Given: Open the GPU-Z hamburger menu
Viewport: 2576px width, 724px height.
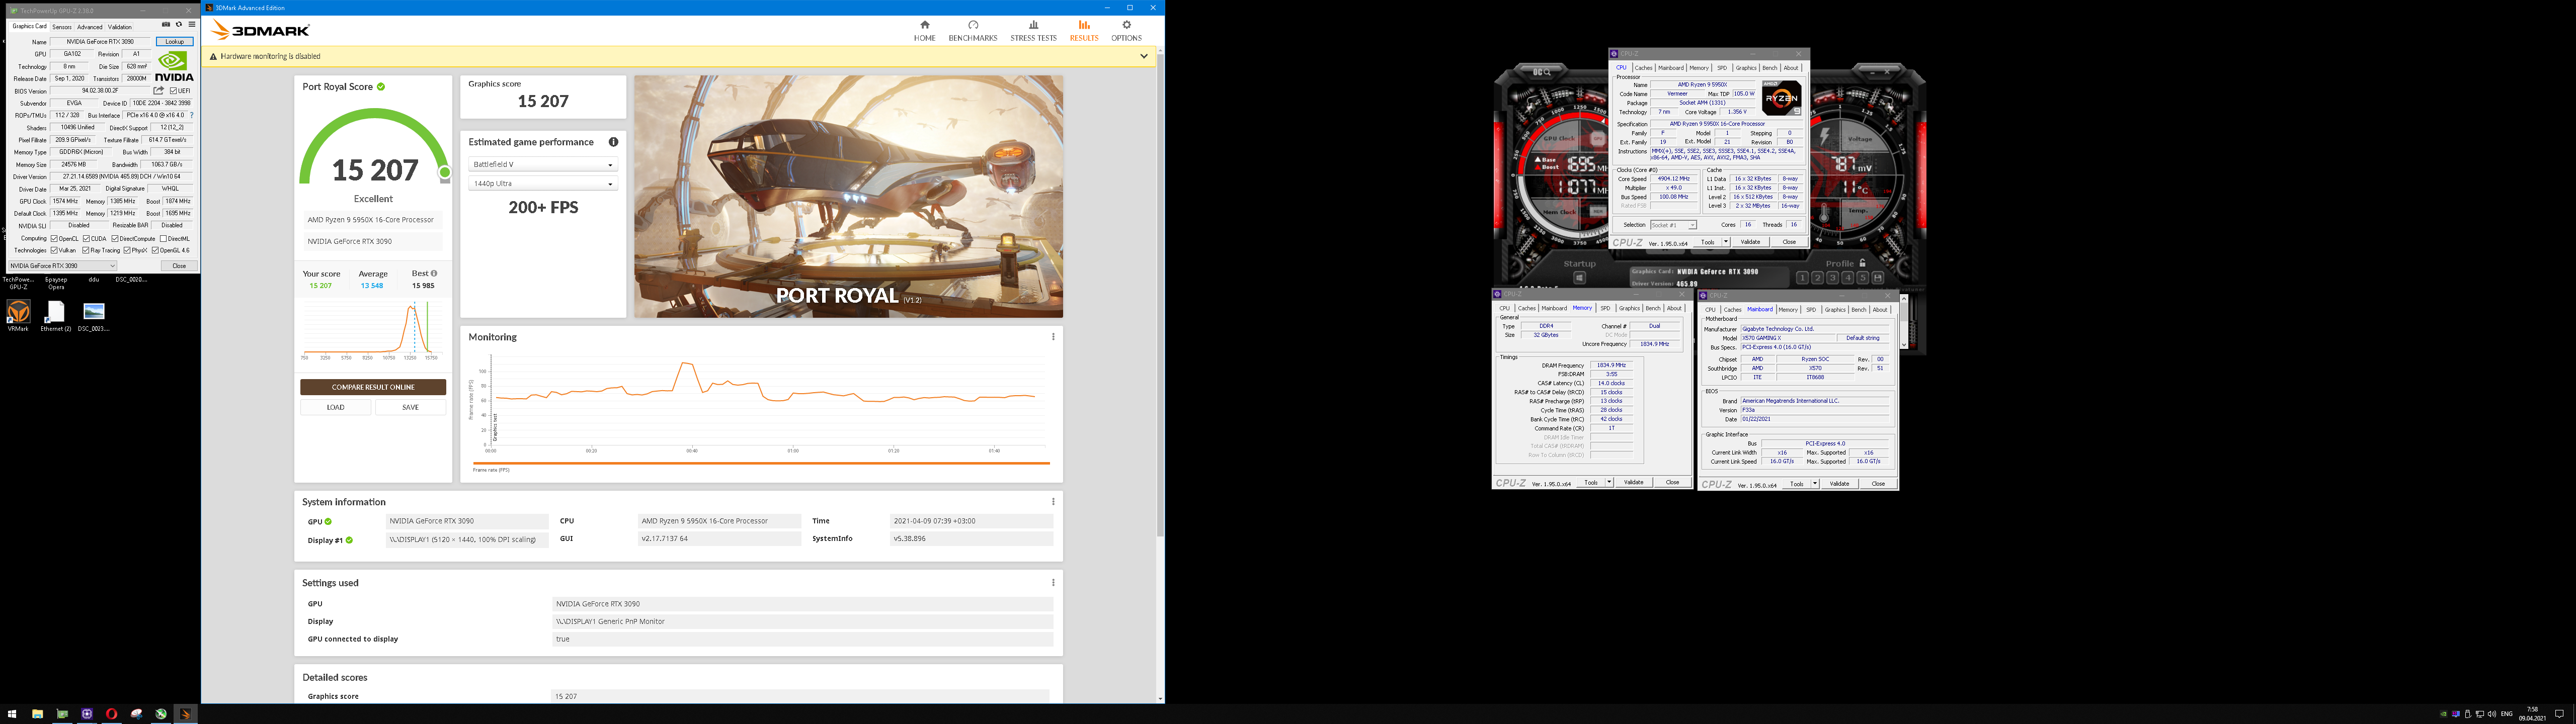Looking at the screenshot, I should (x=192, y=25).
